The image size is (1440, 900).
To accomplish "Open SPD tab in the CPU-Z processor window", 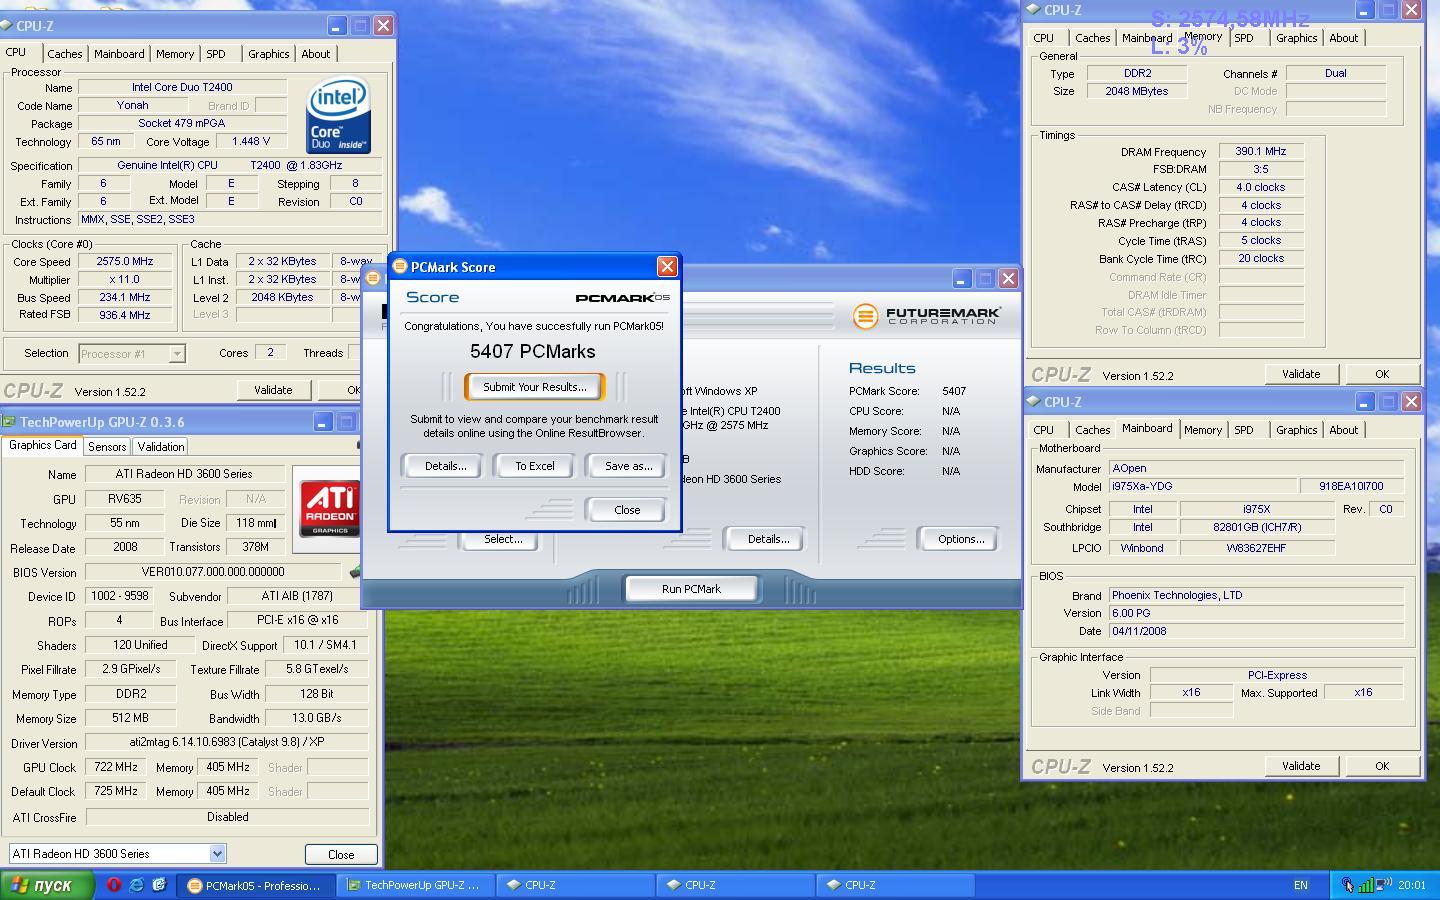I will (216, 54).
